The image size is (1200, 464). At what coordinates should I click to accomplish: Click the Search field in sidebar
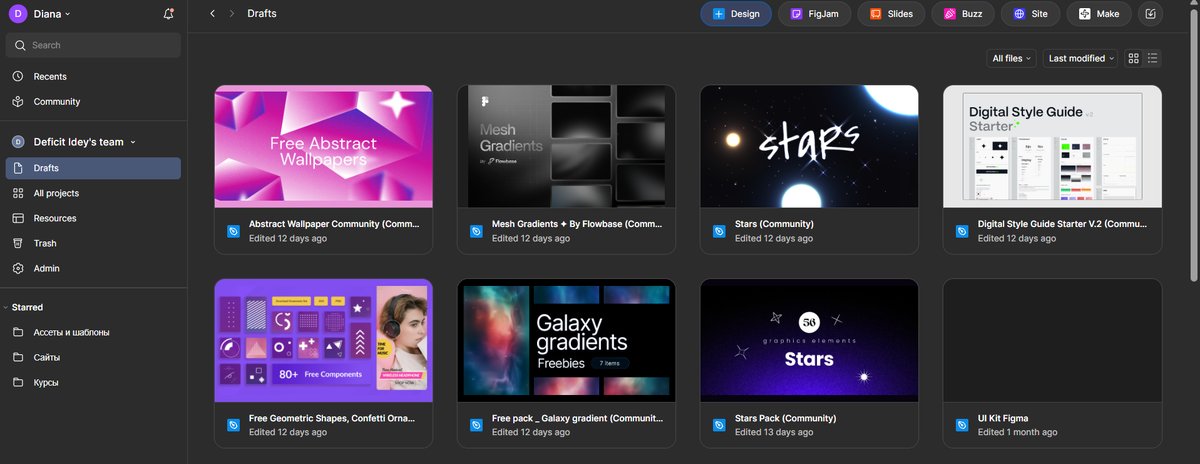93,45
